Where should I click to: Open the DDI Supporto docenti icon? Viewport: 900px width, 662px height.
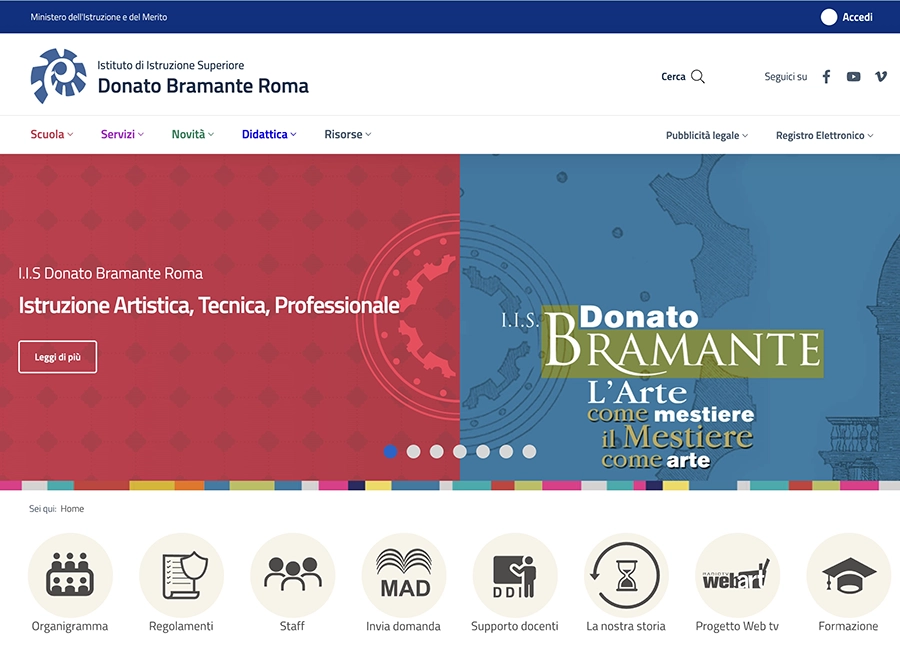[515, 575]
